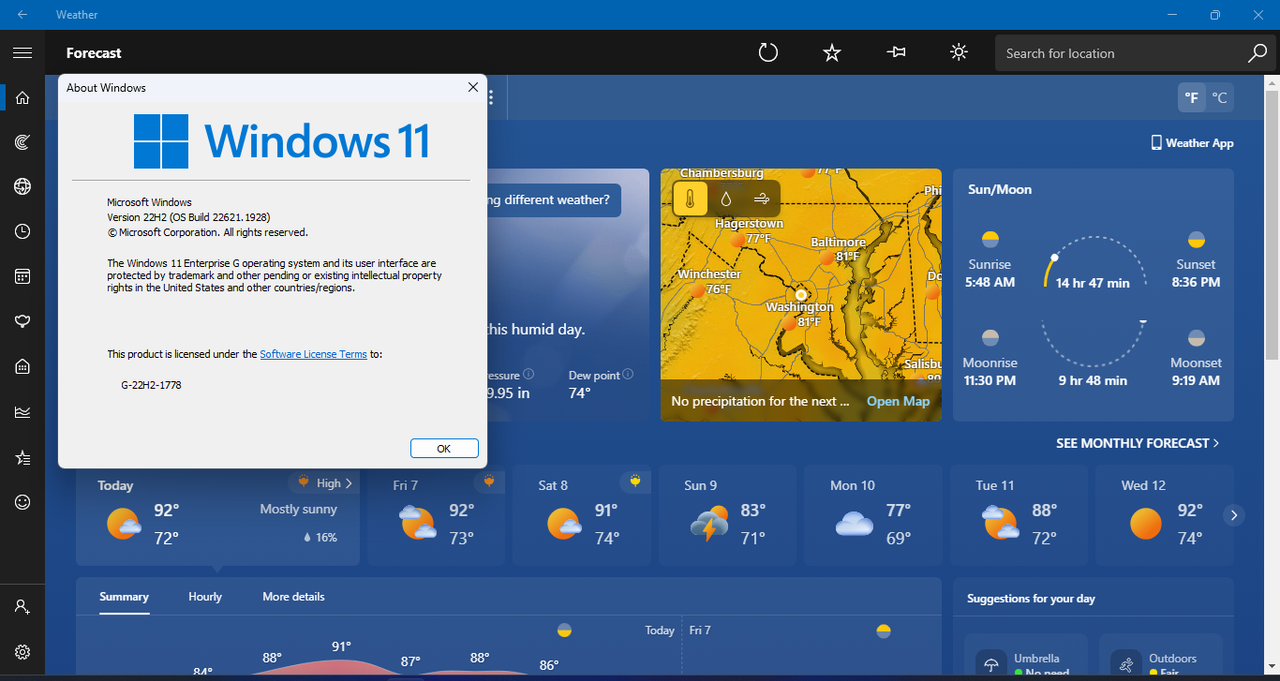This screenshot has height=681, width=1280.
Task: Open Favorites star-list icon in sidebar
Action: pyautogui.click(x=22, y=457)
